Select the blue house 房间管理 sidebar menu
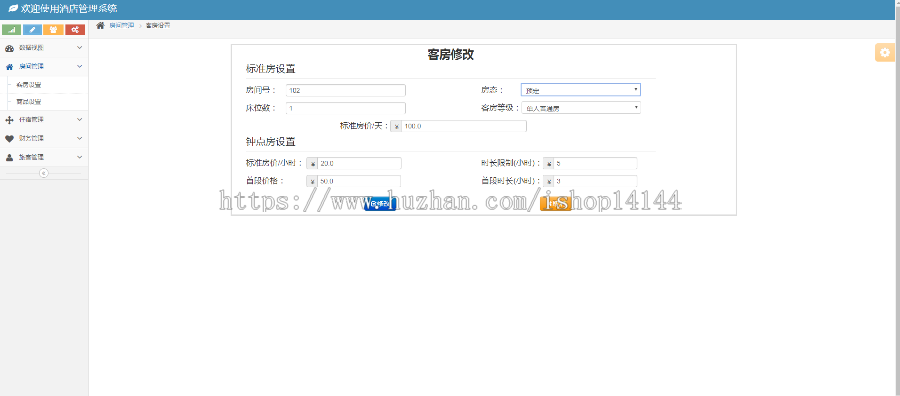This screenshot has width=900, height=396. point(44,67)
